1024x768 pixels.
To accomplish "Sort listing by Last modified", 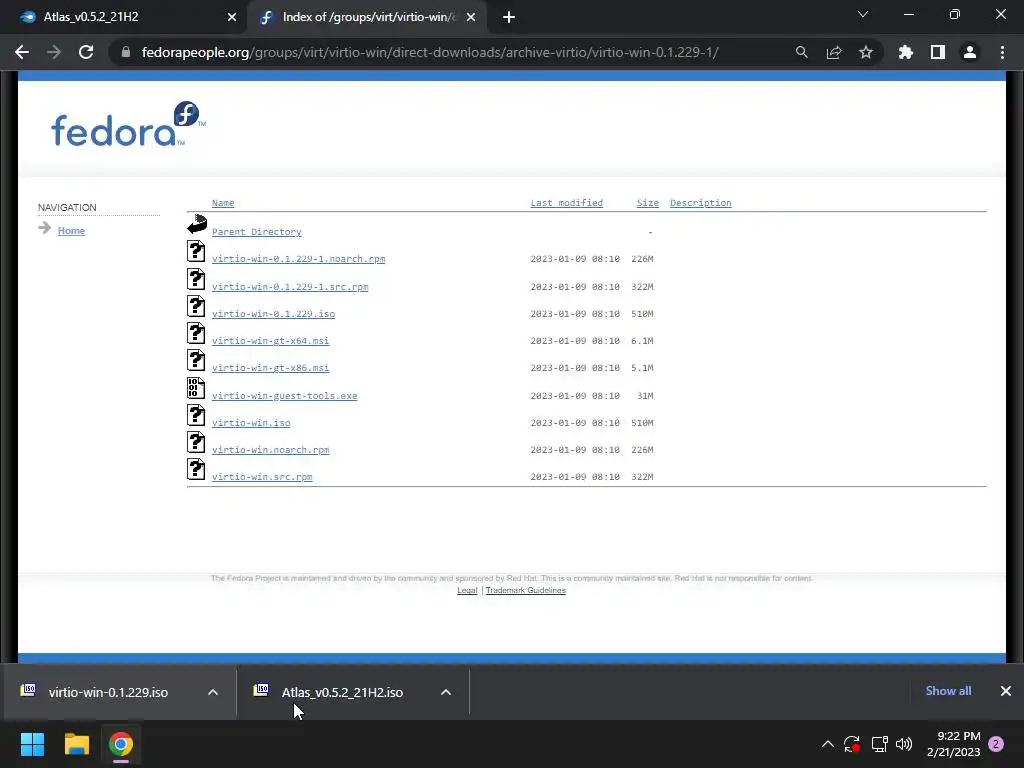I will [566, 203].
